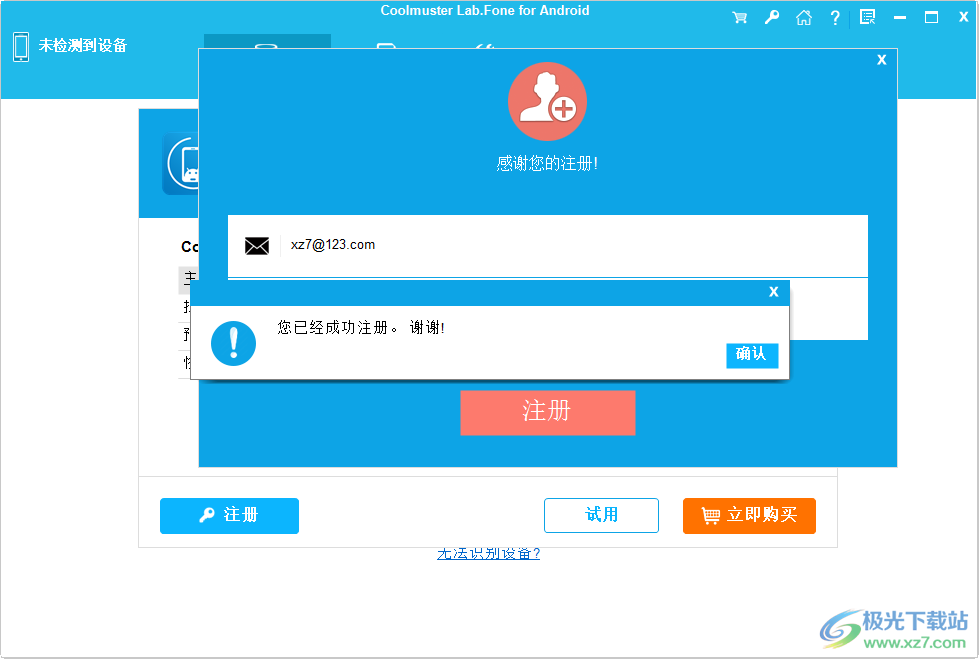Click the envelope icon beside the email address
The width and height of the screenshot is (979, 659).
[x=257, y=245]
